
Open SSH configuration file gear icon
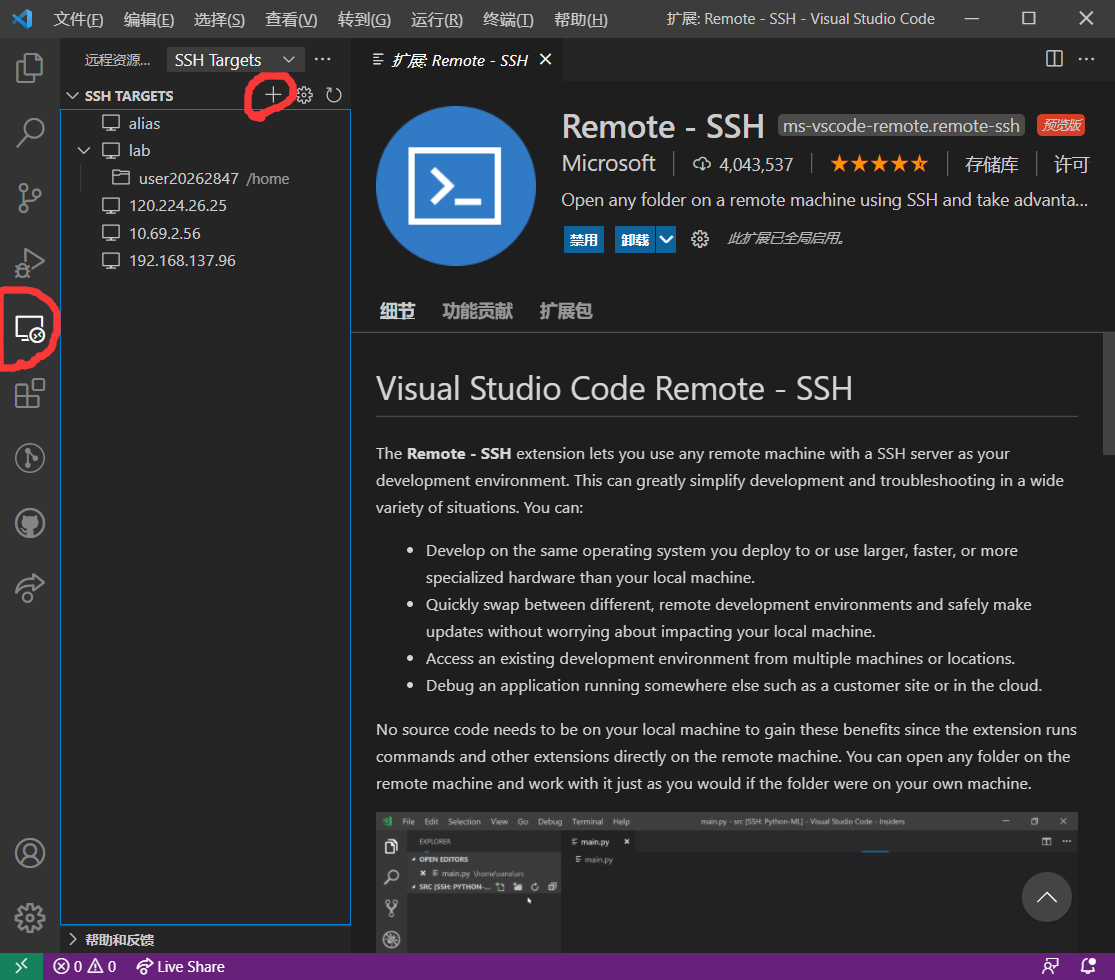coord(304,95)
